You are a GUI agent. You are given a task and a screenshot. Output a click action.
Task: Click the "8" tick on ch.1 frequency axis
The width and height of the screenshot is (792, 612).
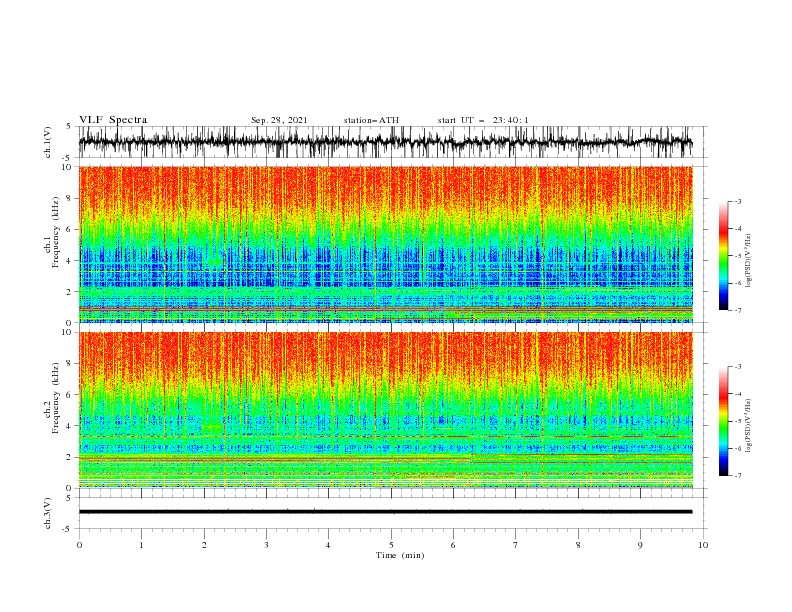tap(70, 198)
